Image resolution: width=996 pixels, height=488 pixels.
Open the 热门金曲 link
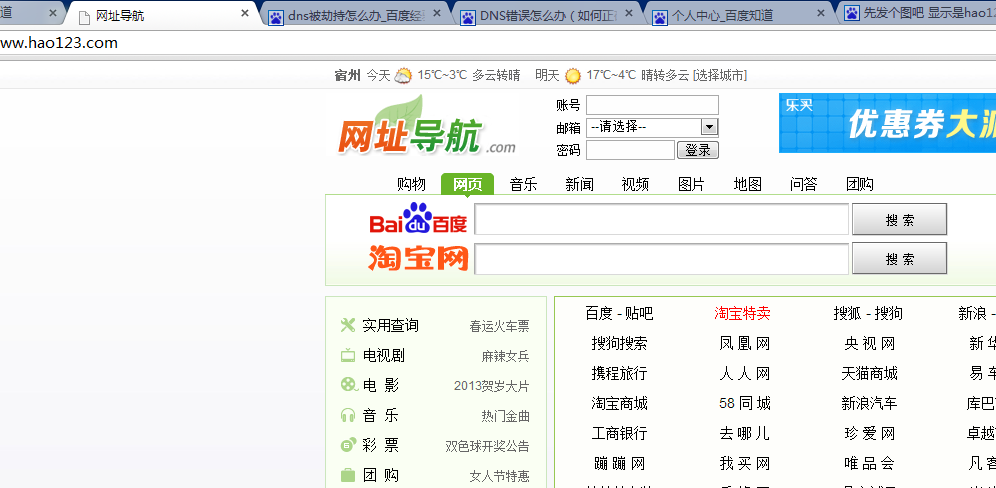(x=506, y=416)
